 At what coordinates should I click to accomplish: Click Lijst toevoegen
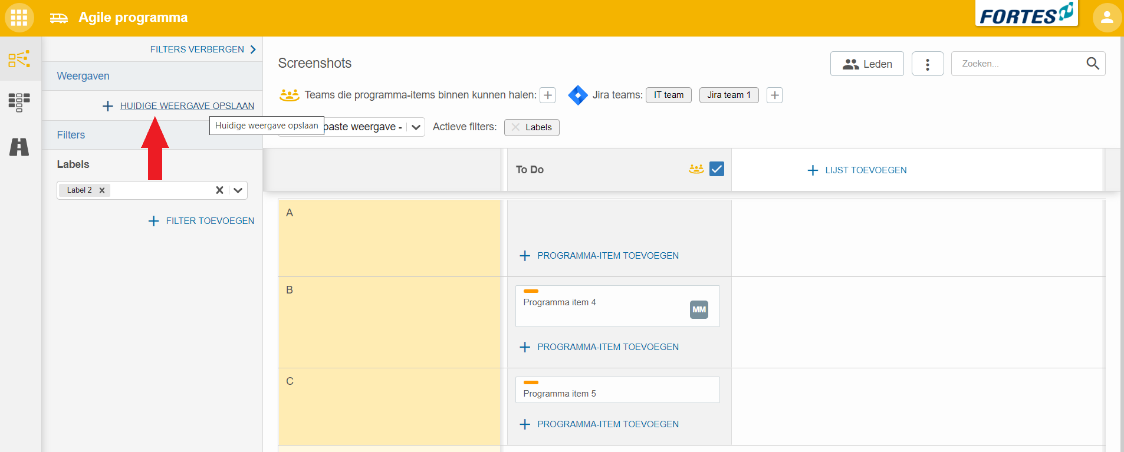click(857, 170)
